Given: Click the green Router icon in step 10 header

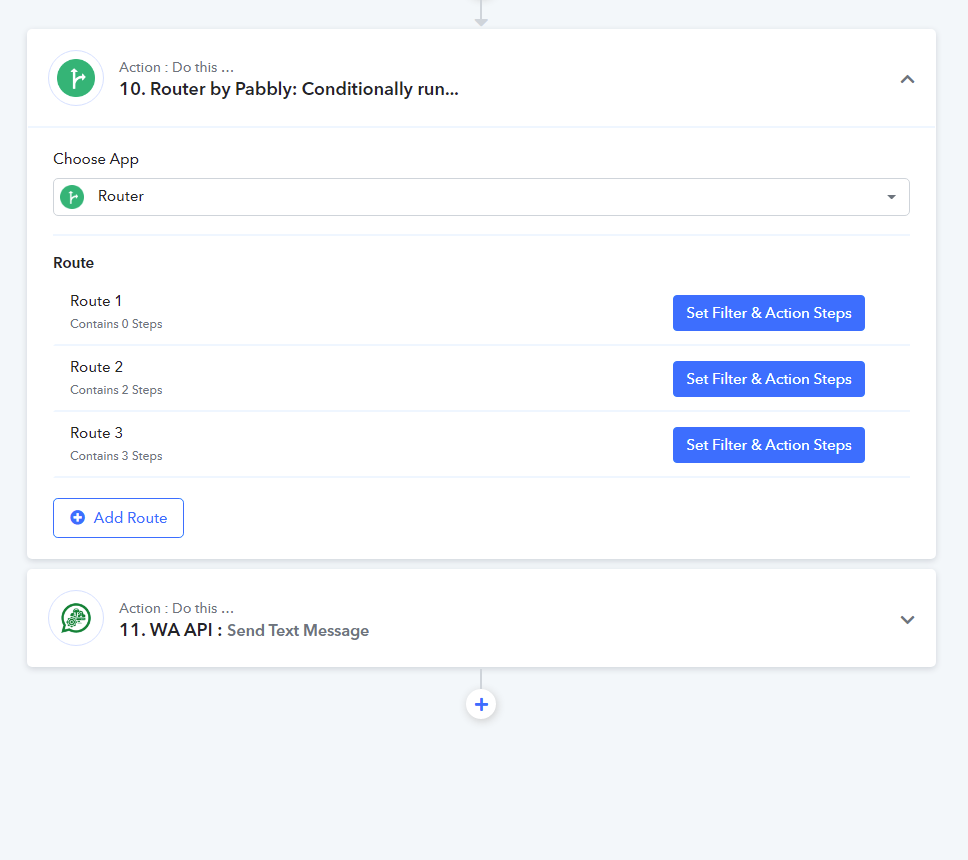Looking at the screenshot, I should [x=76, y=78].
